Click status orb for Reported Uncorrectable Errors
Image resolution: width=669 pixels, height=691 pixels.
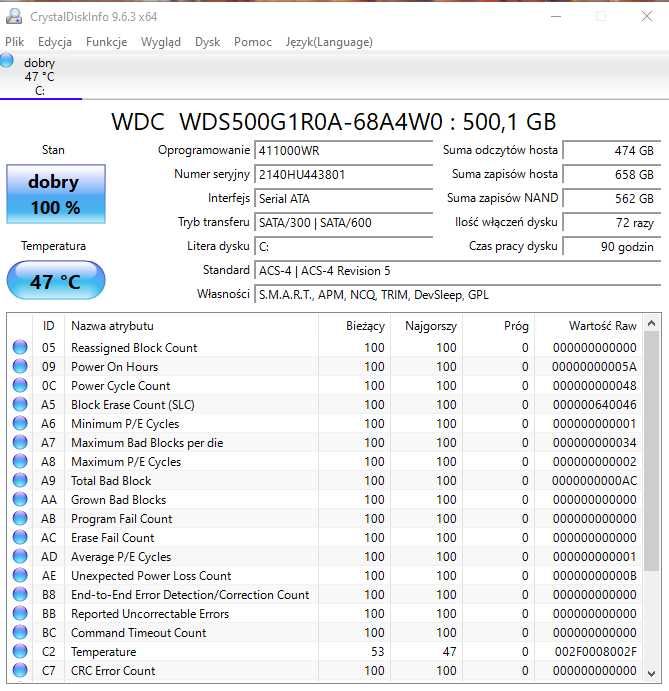[20, 613]
